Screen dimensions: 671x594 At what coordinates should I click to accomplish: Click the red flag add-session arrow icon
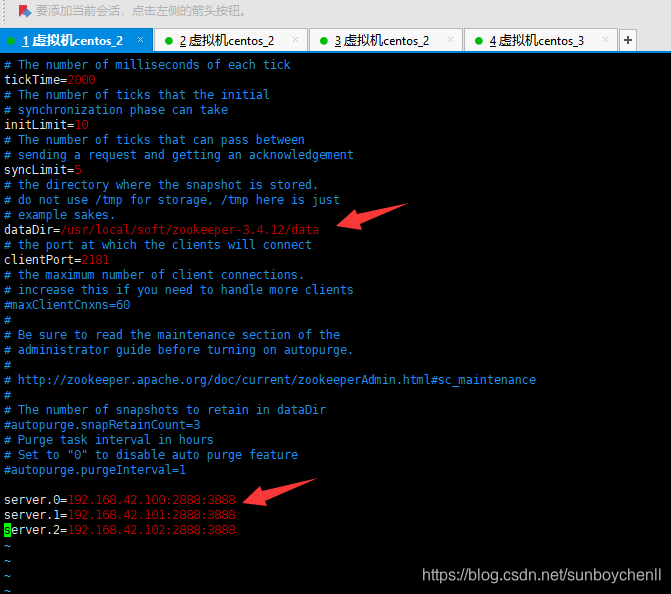click(25, 11)
